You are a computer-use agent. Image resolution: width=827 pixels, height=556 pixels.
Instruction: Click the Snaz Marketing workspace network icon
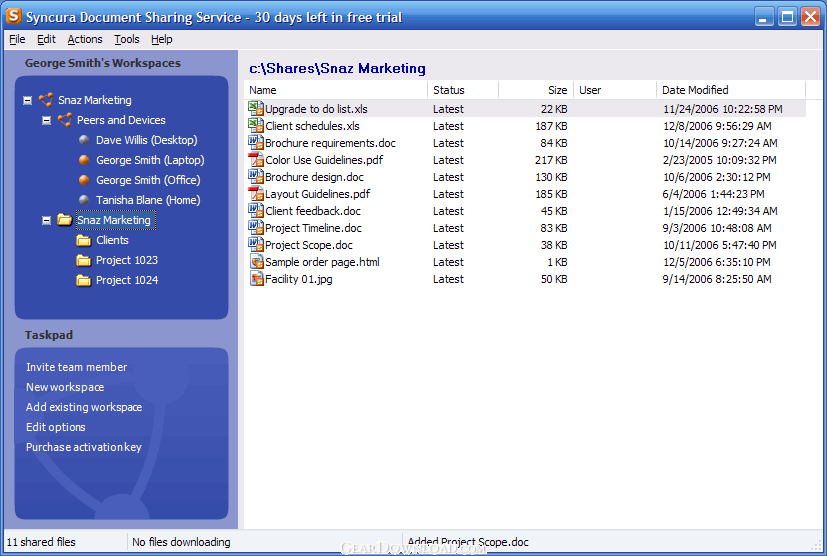pyautogui.click(x=46, y=100)
